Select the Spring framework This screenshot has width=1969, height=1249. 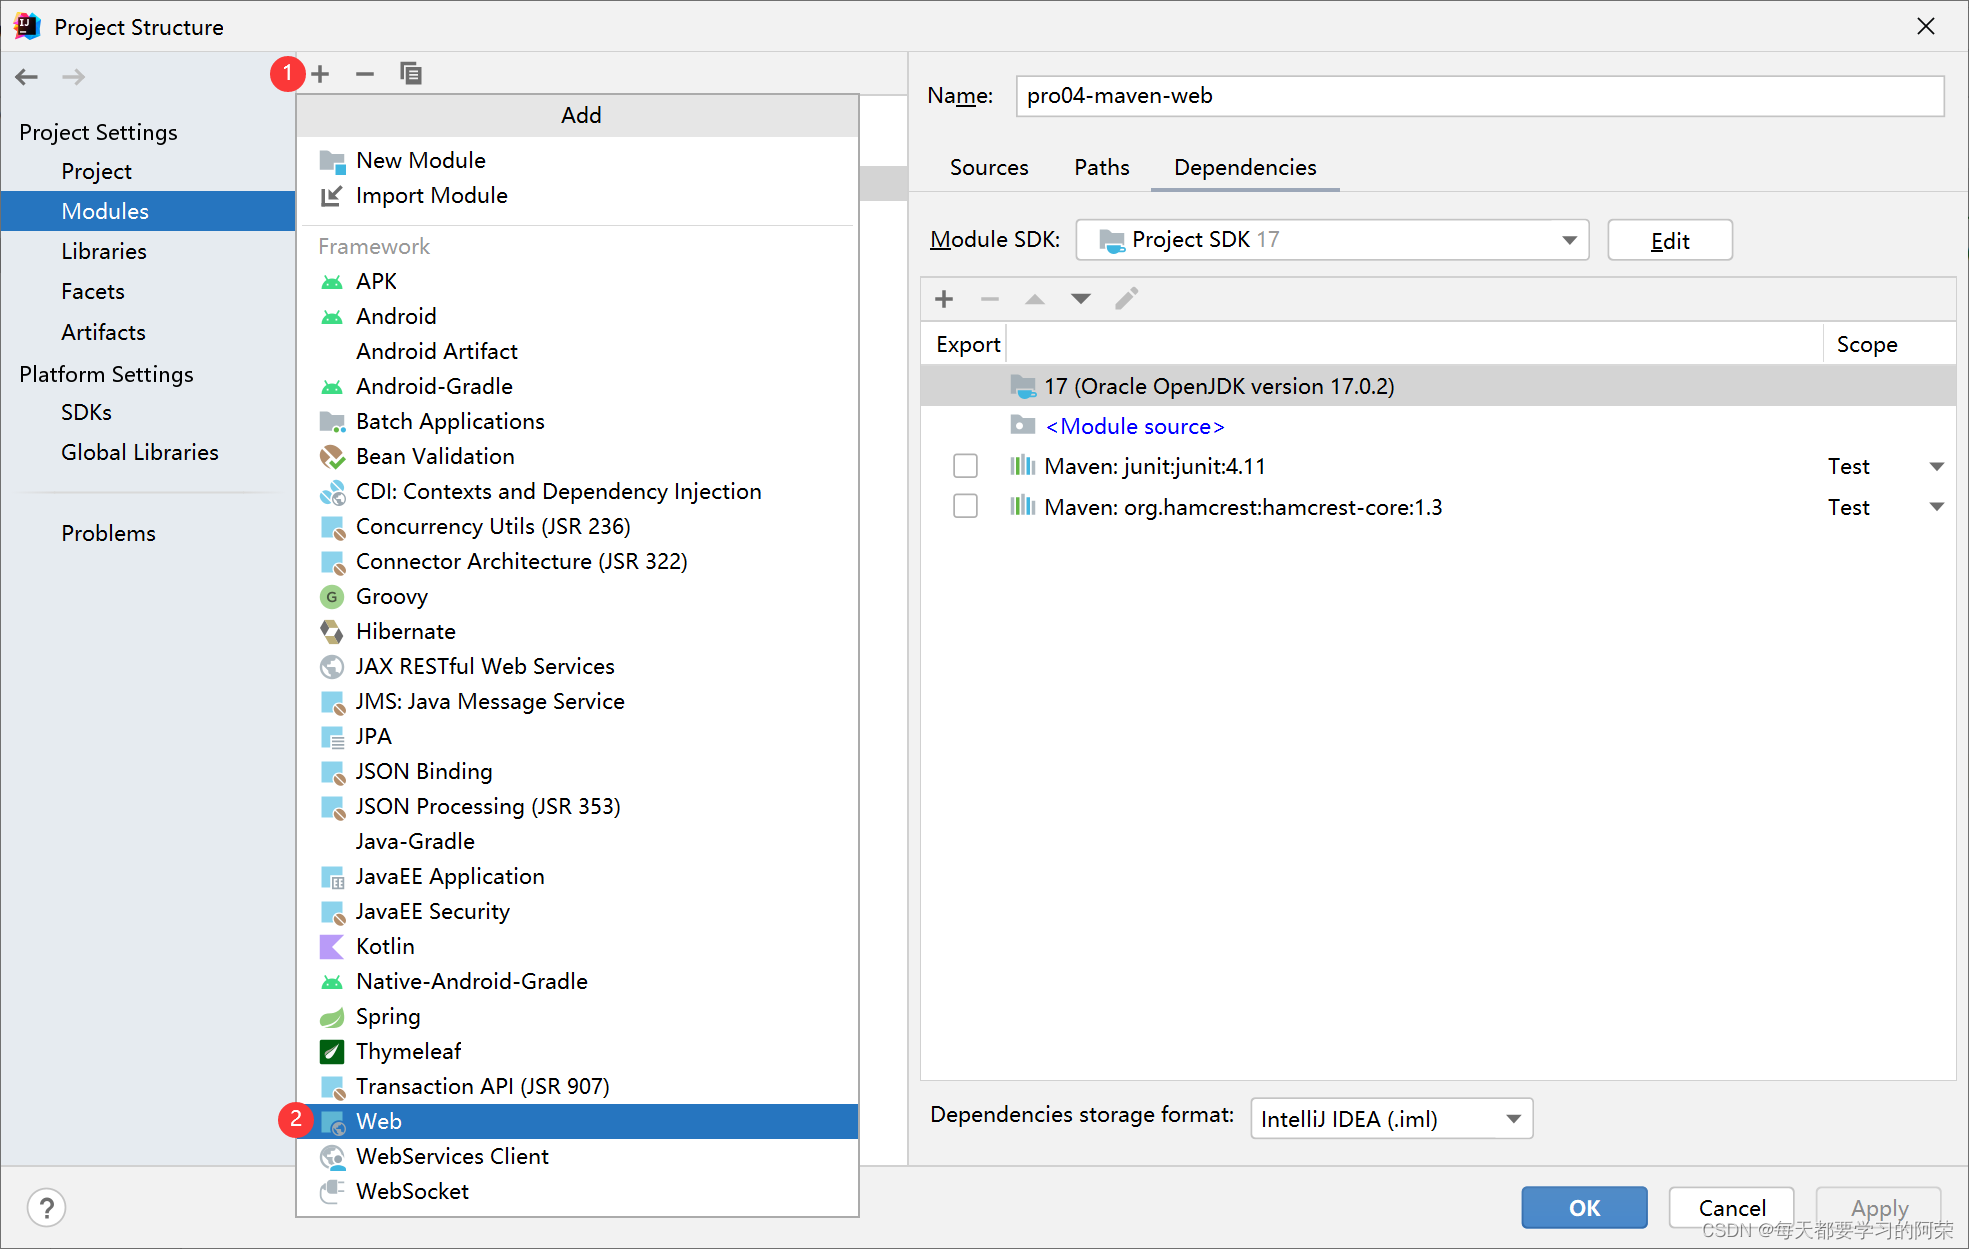(x=578, y=1016)
